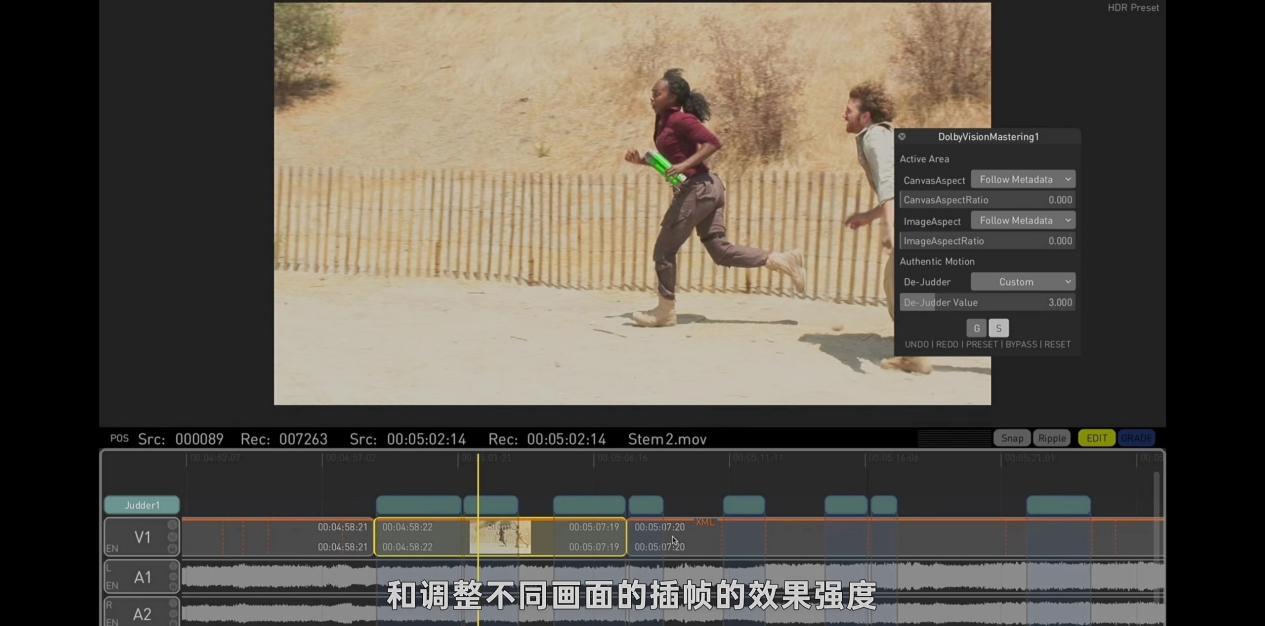Click the Stem2.mov clip name
The image size is (1265, 626).
point(667,439)
